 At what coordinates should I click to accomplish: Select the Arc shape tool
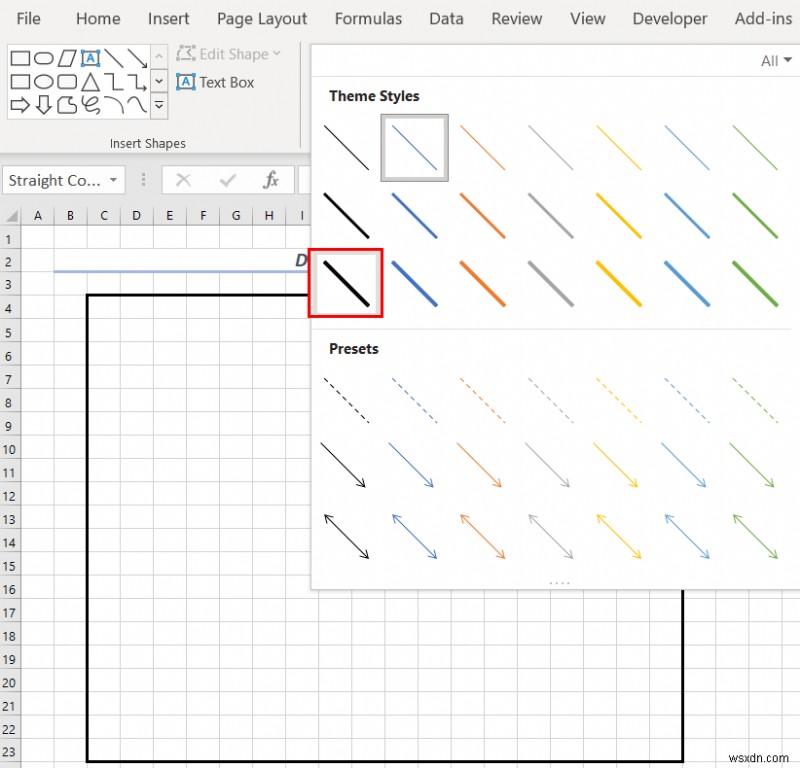113,104
